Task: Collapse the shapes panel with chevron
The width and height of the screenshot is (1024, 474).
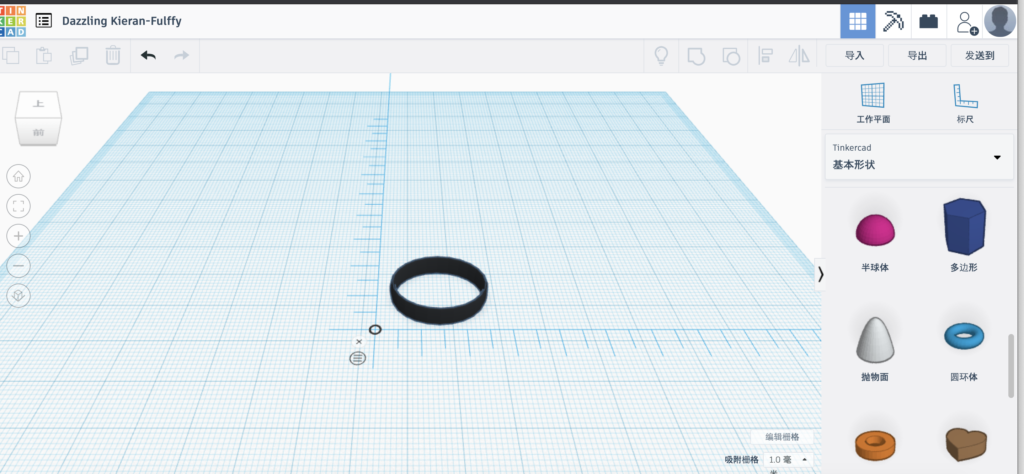Action: 821,274
